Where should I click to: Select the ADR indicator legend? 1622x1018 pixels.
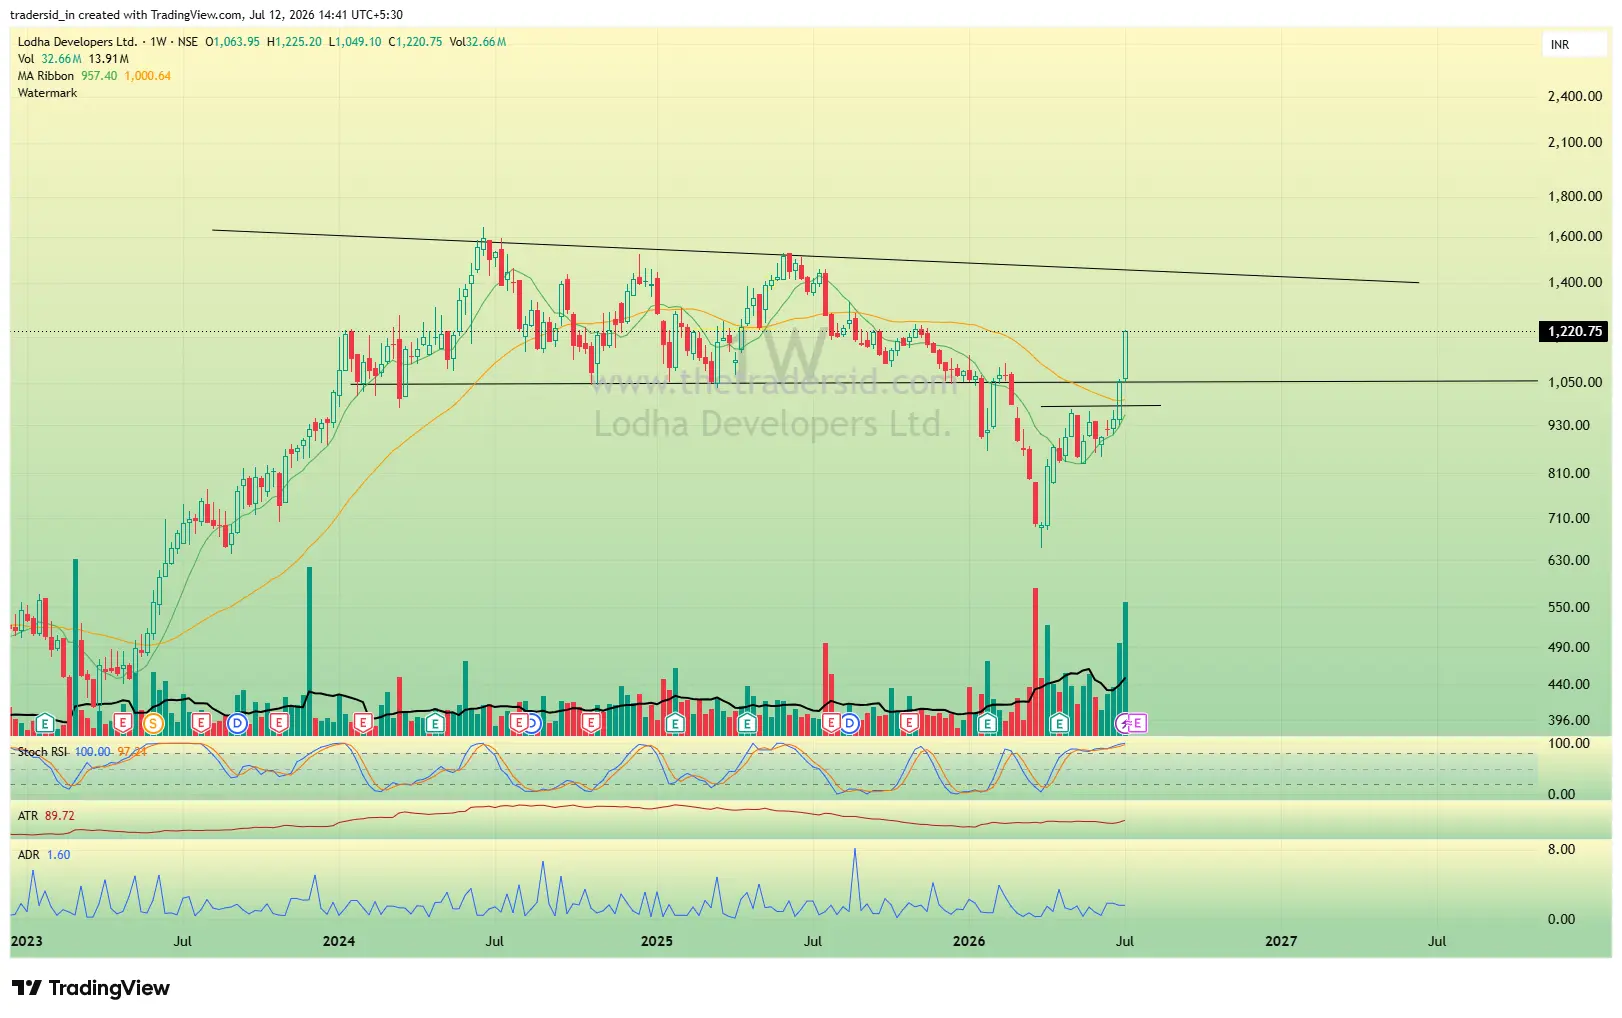pos(28,855)
